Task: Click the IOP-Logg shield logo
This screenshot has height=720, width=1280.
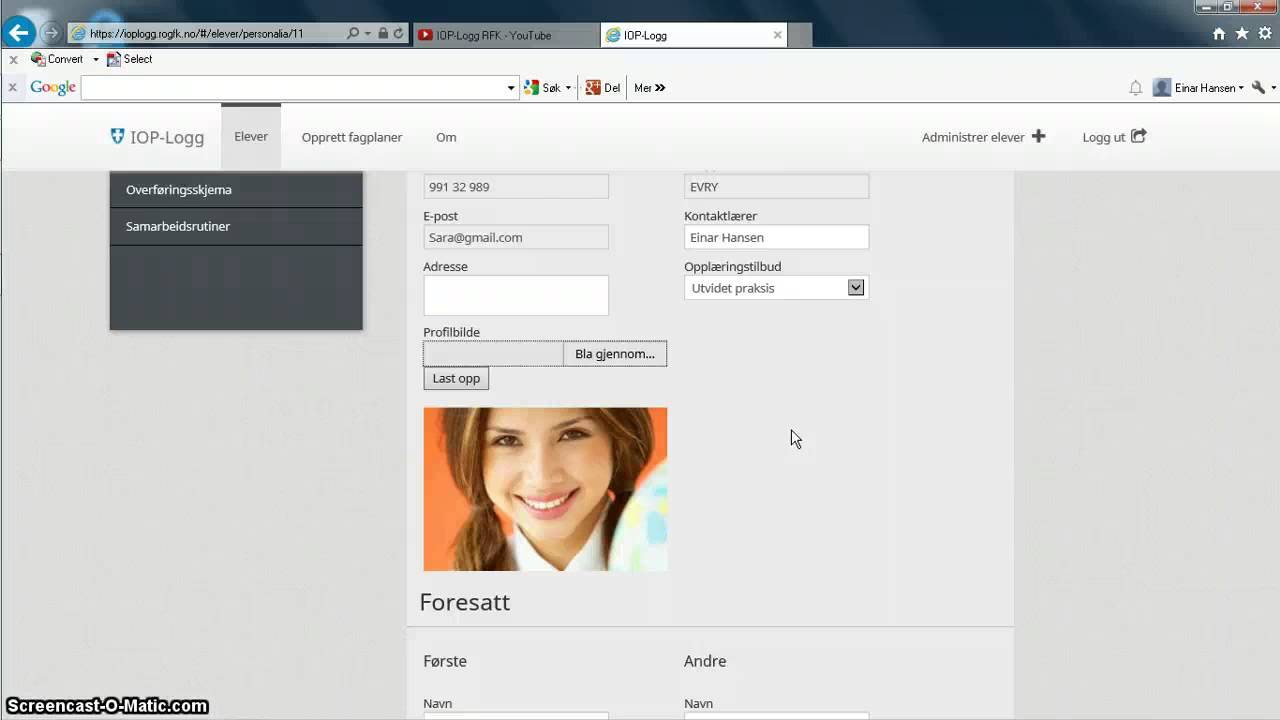Action: 118,136
